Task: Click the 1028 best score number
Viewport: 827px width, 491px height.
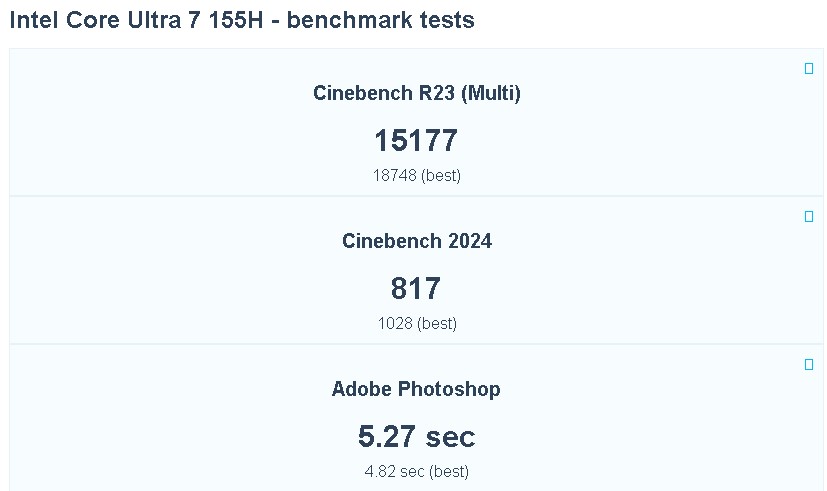Action: pos(395,323)
